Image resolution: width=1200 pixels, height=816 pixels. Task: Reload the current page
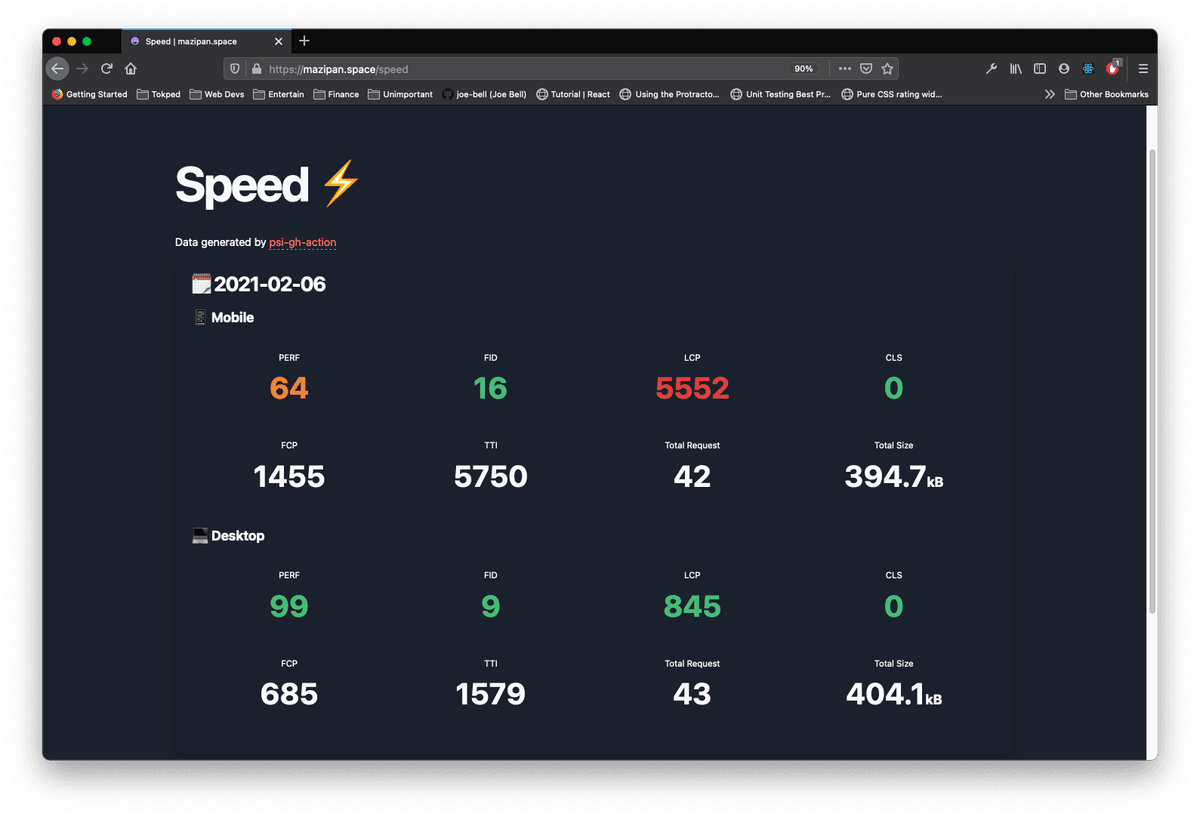pos(106,69)
